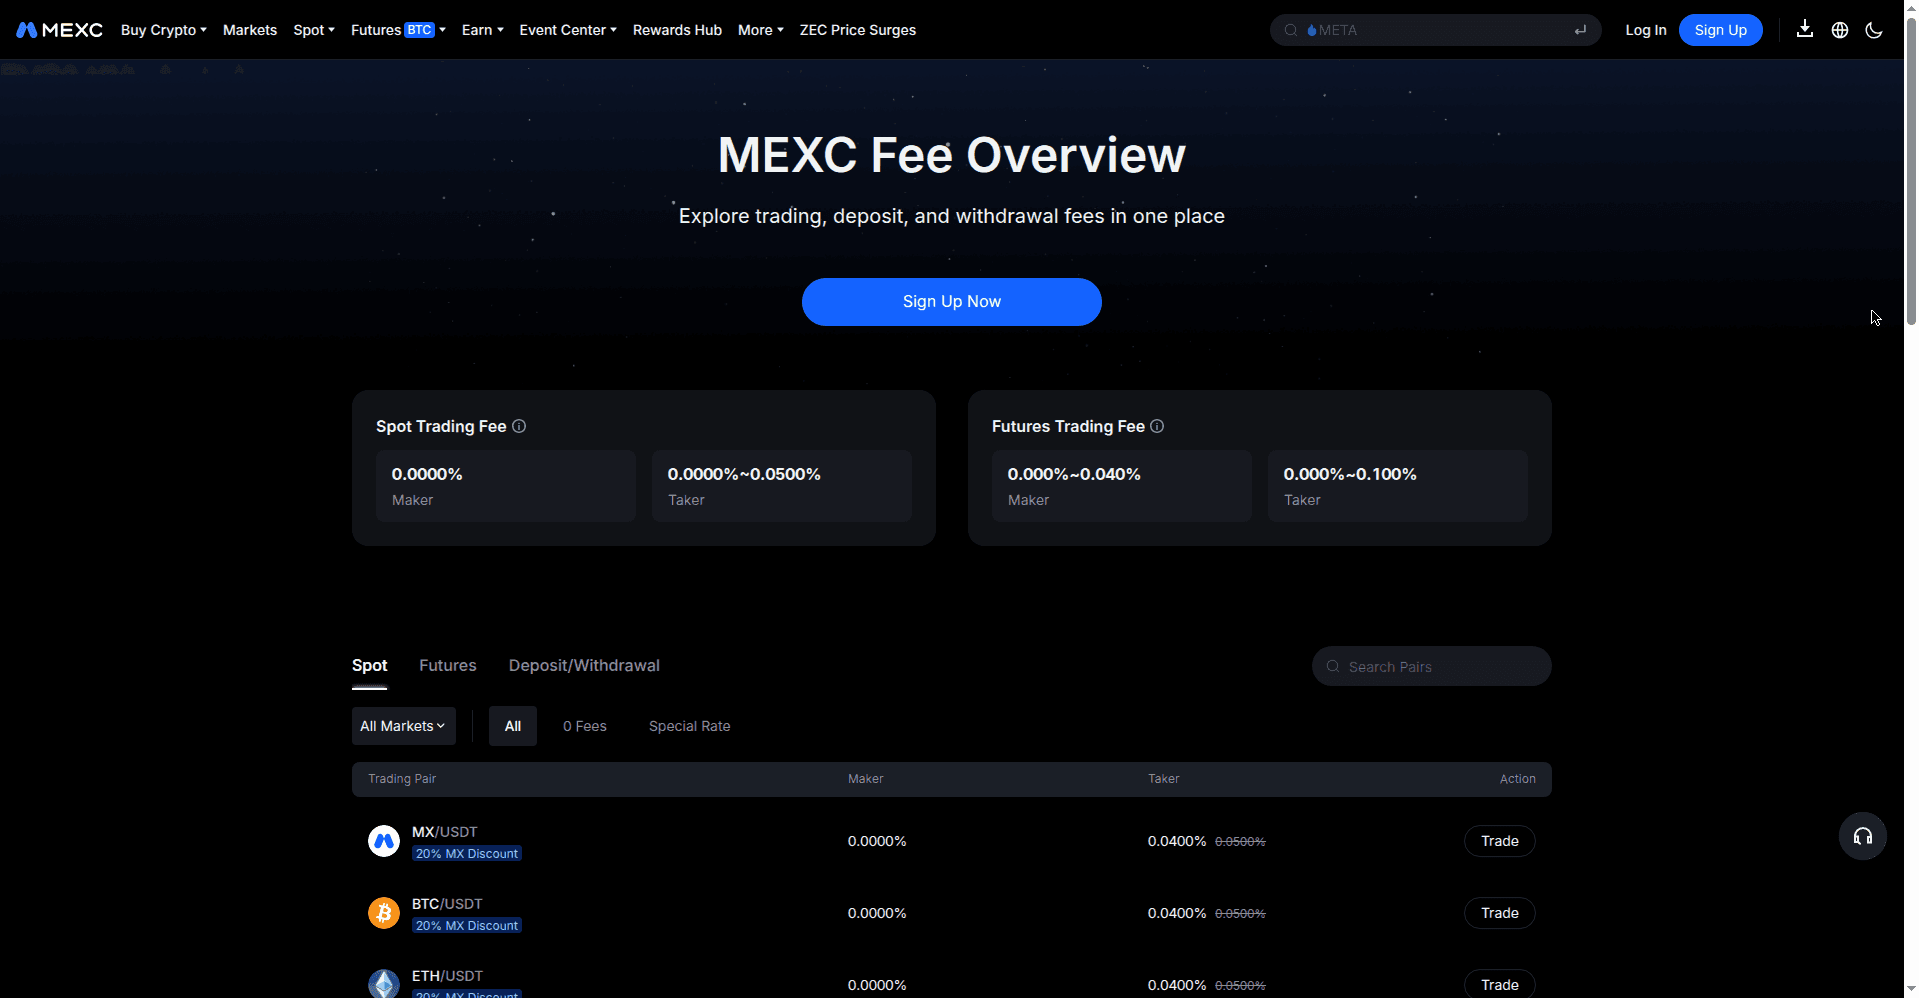Click the 0.0000% maker fee for BTC/USDT
Screen dimensions: 1919x998
point(877,913)
